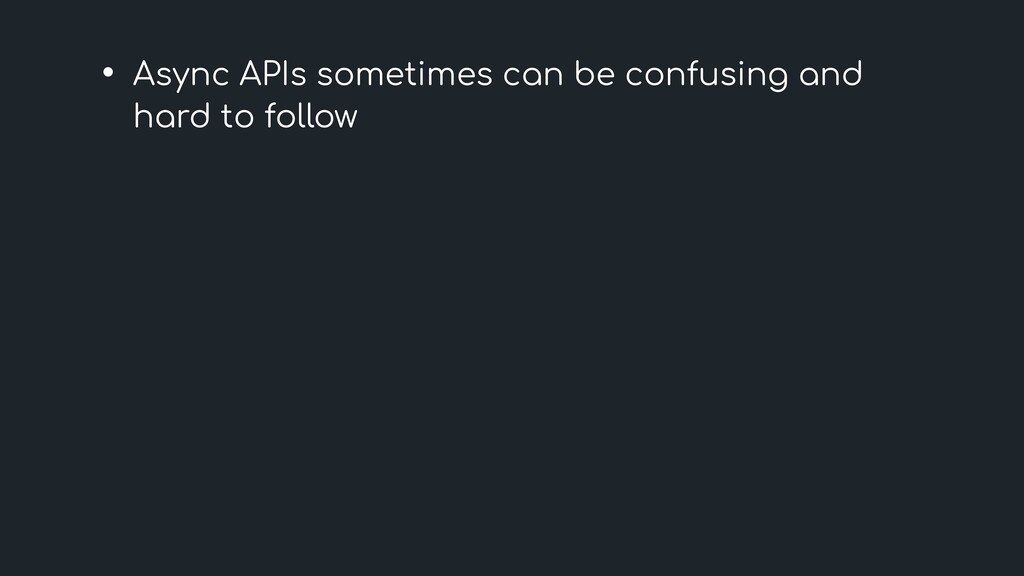Select the word "APIs"
1024x576 pixels.
tap(272, 73)
